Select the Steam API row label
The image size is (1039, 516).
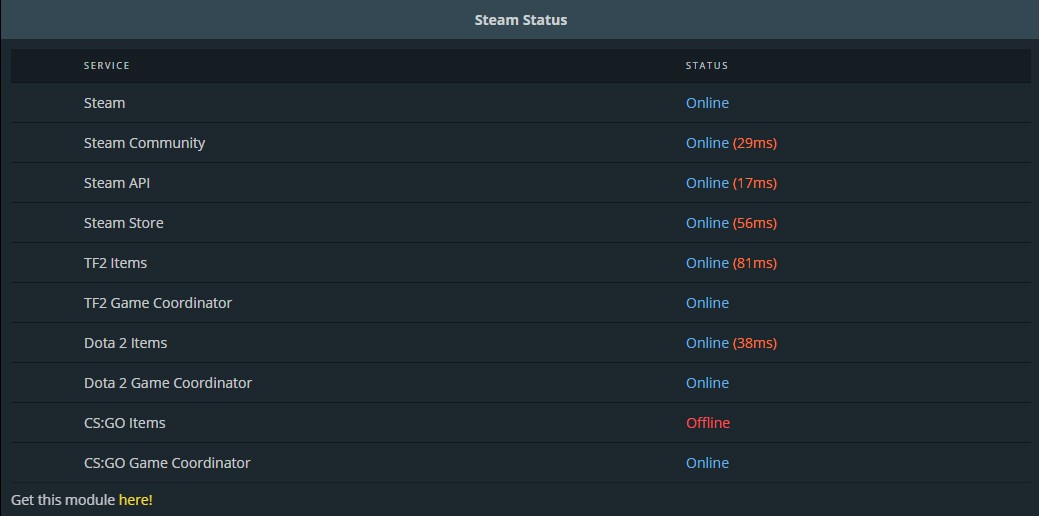(x=117, y=183)
